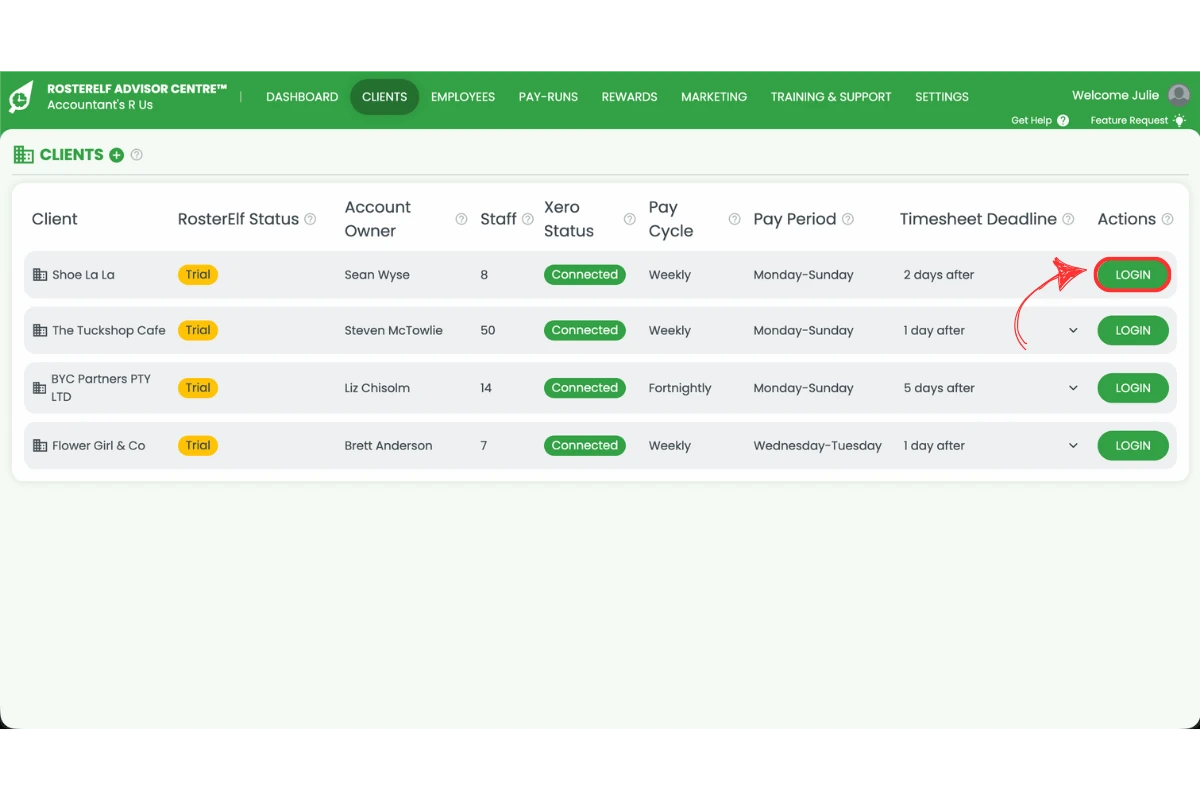This screenshot has width=1200, height=800.
Task: Click help icon next to Xero Status
Action: [x=629, y=219]
